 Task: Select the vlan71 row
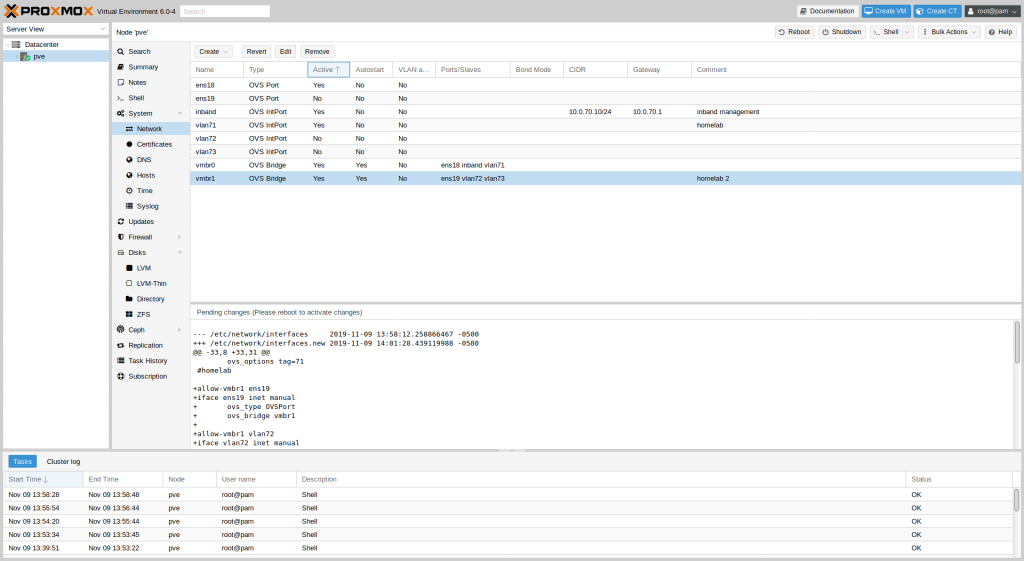(605, 125)
